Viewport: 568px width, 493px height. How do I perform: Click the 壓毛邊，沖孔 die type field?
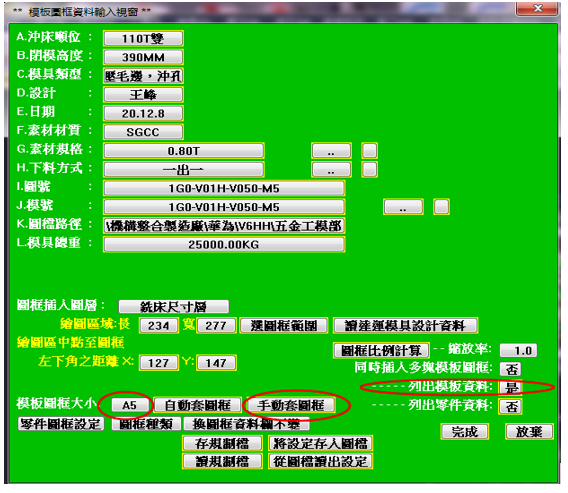143,76
